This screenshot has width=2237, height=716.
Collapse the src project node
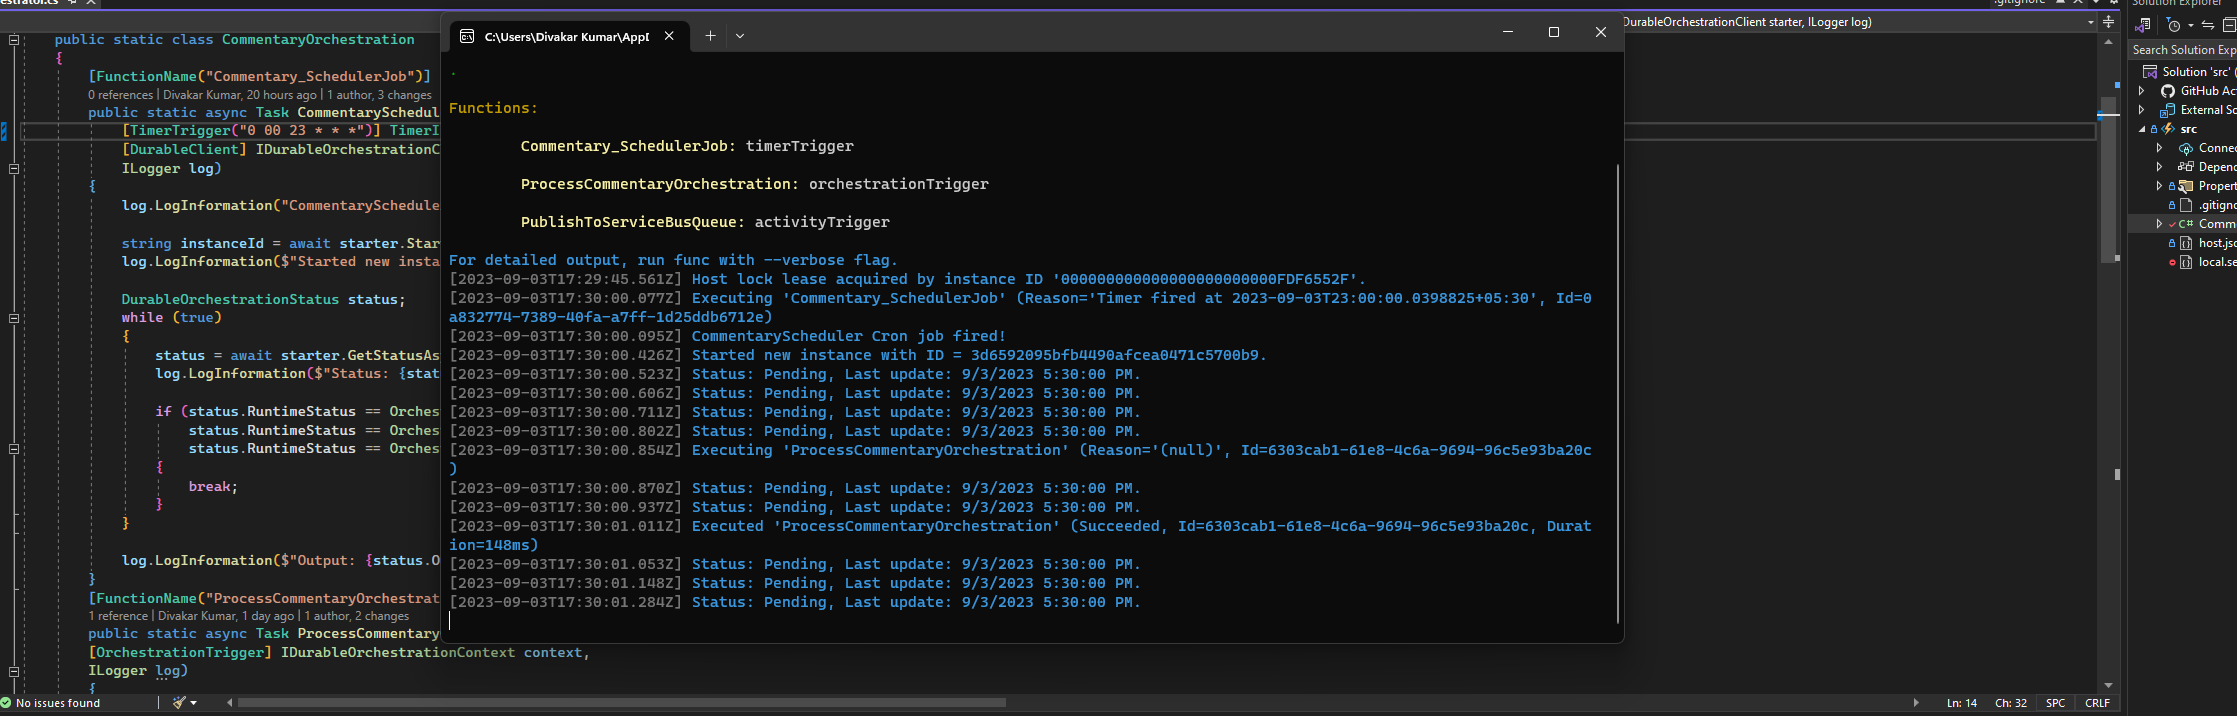(2141, 129)
